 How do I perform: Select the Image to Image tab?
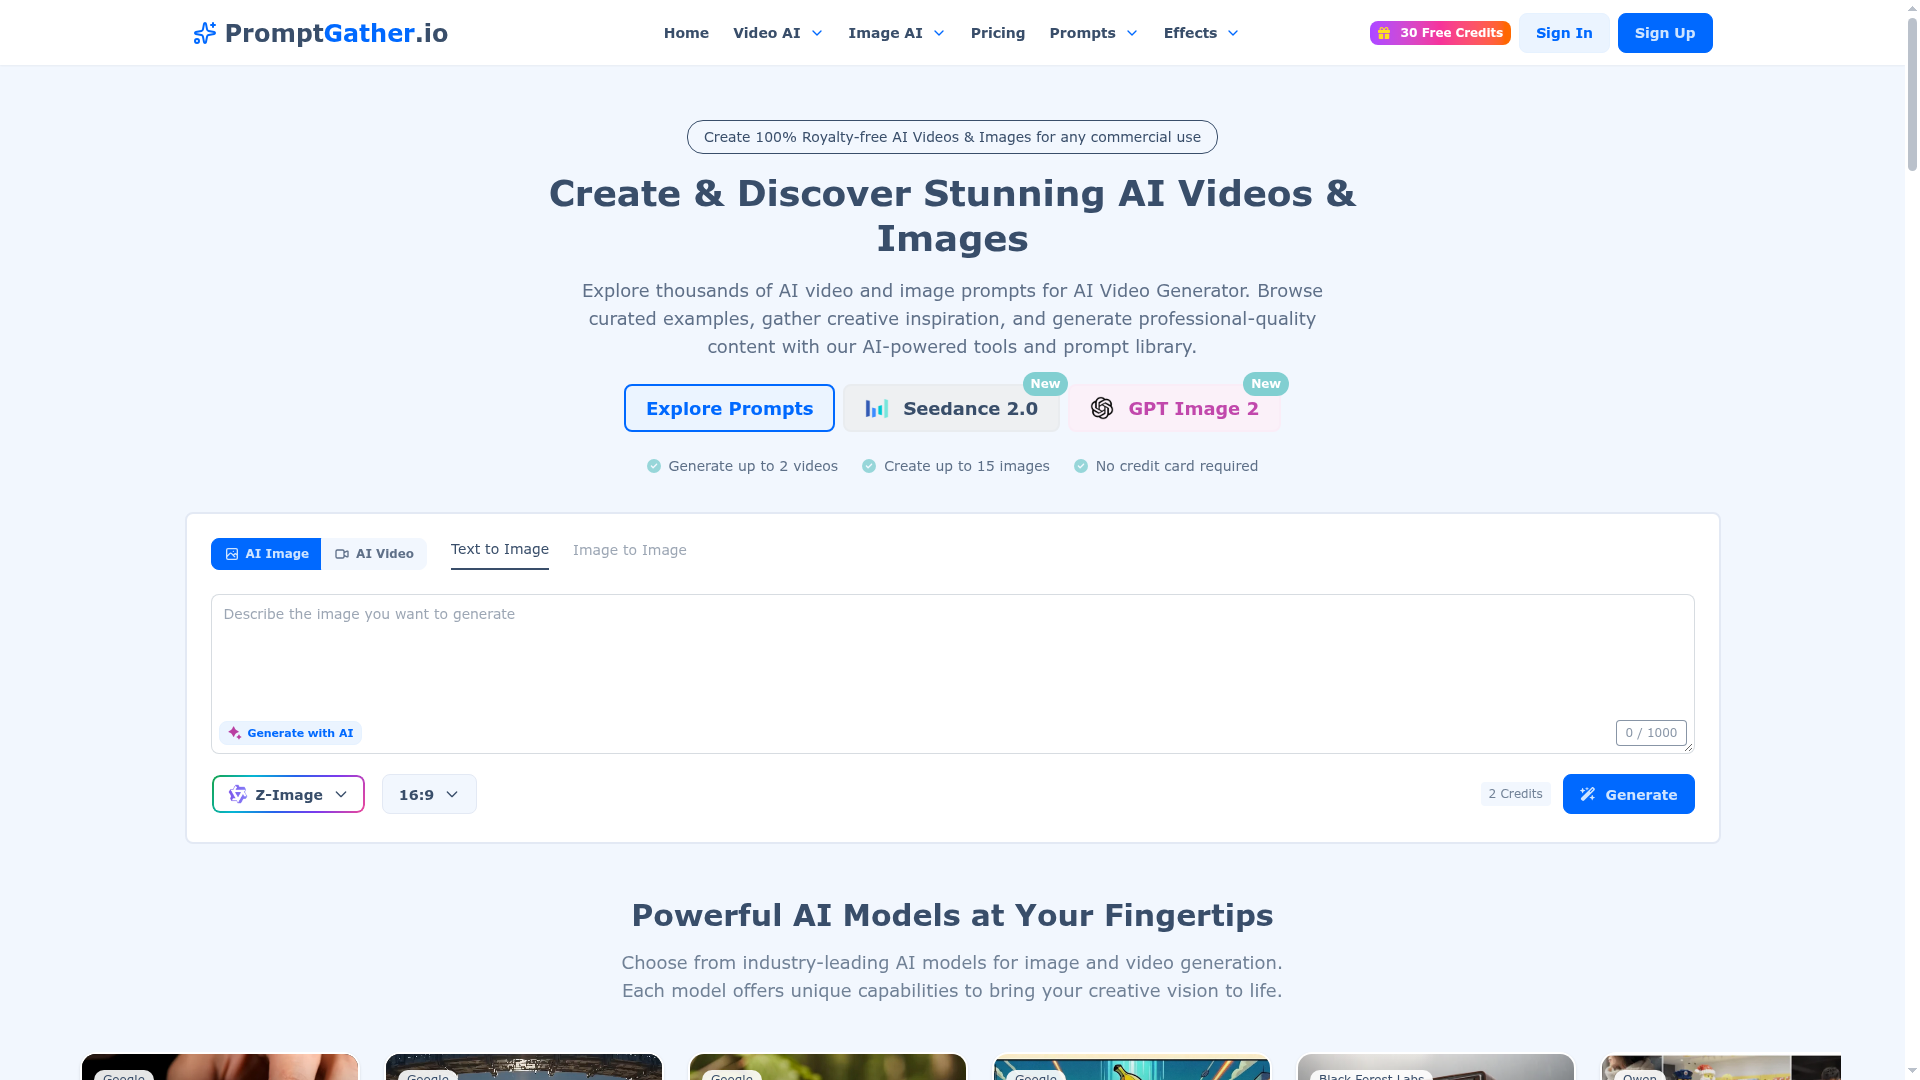[630, 550]
